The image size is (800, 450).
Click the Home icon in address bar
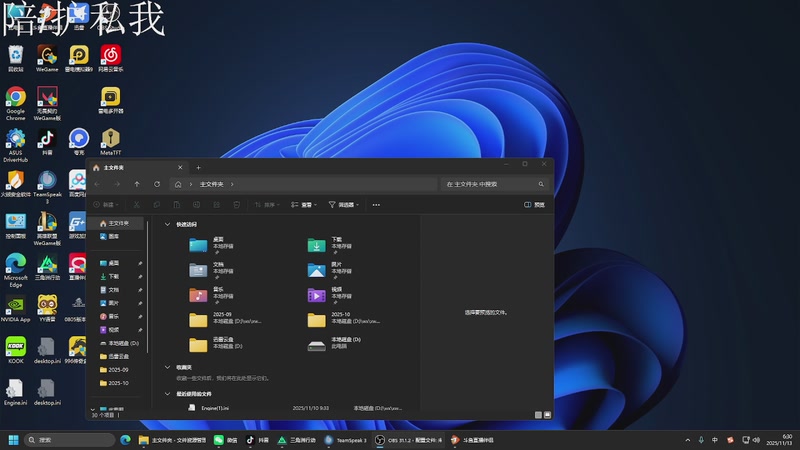point(178,184)
